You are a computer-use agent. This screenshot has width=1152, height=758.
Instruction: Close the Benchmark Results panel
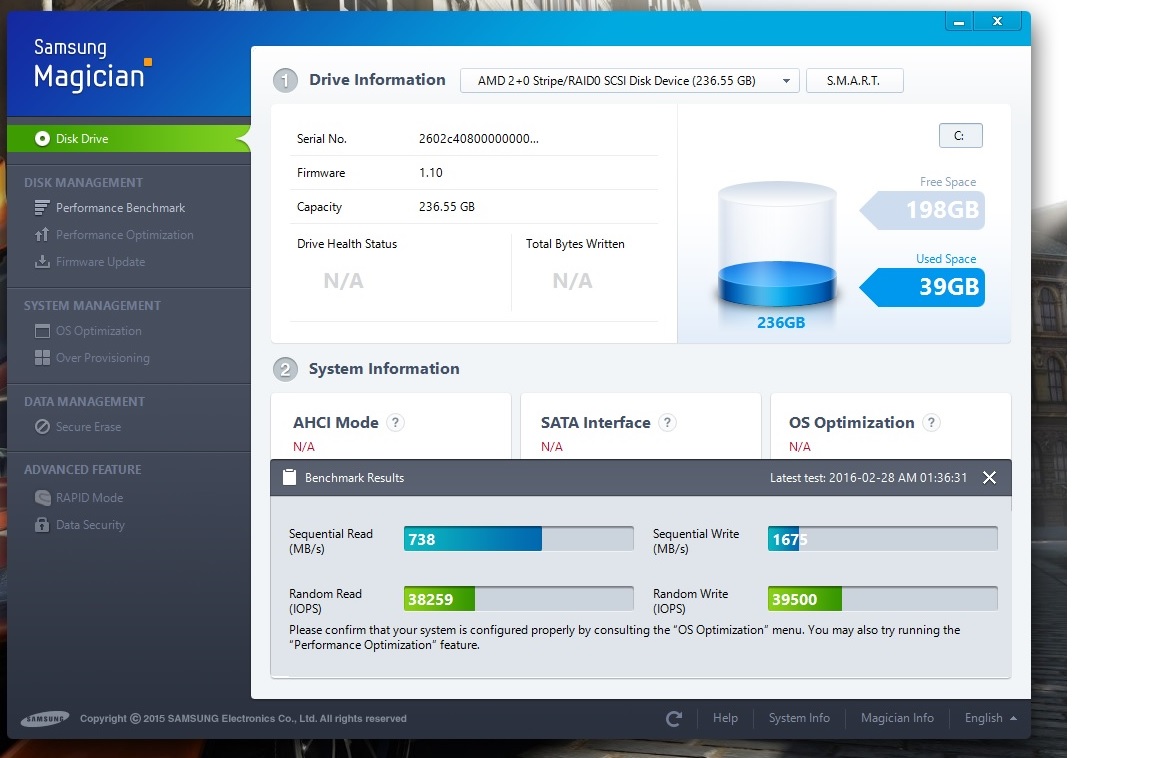tap(990, 478)
